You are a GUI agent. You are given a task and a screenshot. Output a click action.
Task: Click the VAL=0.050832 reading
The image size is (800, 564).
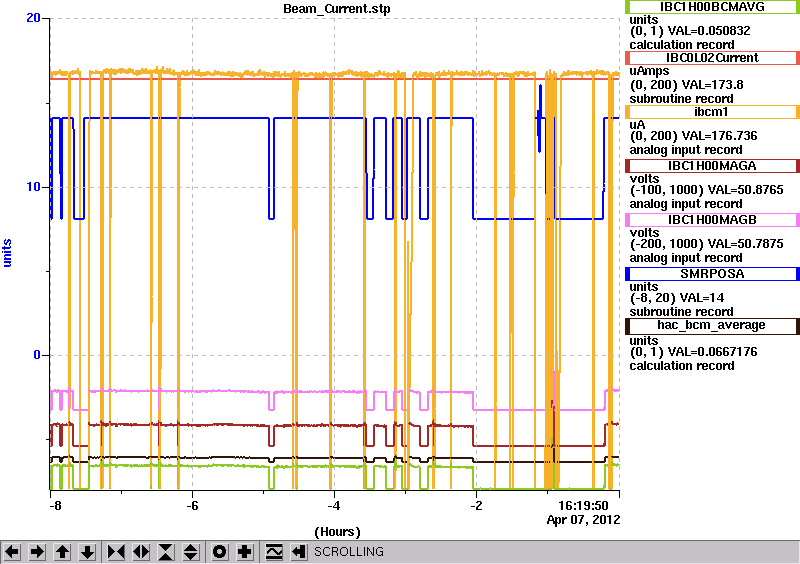[x=709, y=31]
